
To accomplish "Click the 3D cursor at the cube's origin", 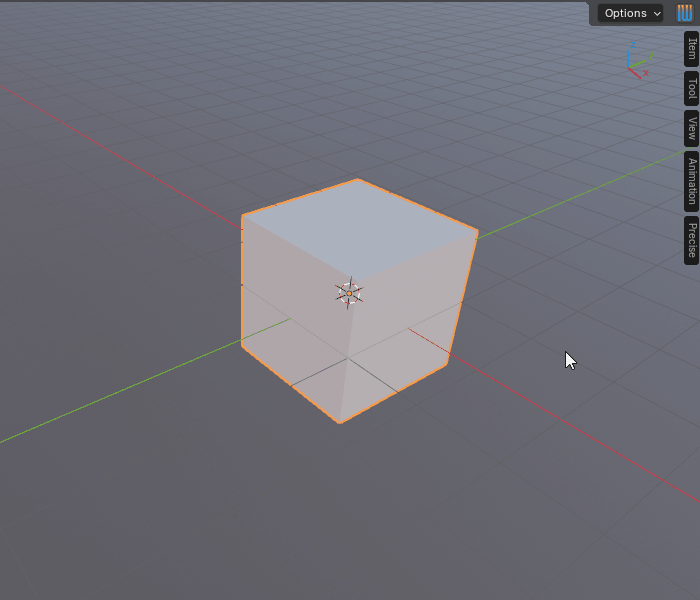I will pyautogui.click(x=349, y=293).
